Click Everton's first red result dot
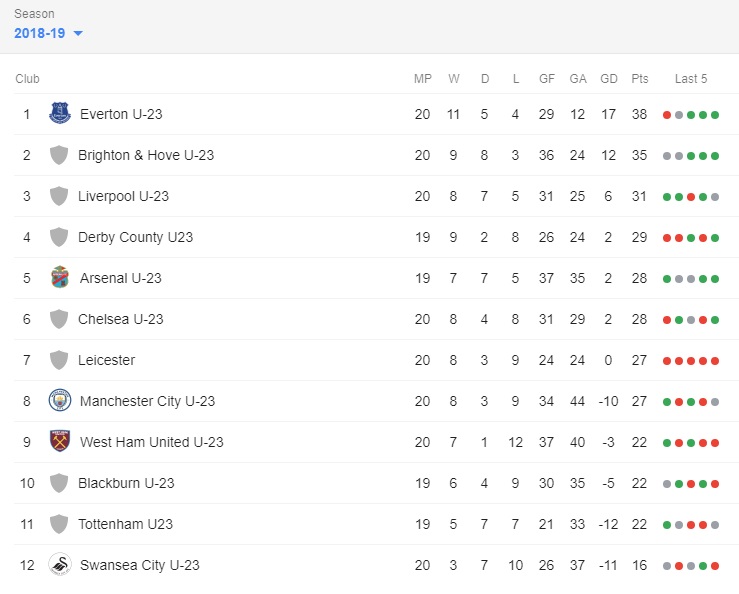Screen dimensions: 739x594 point(667,115)
